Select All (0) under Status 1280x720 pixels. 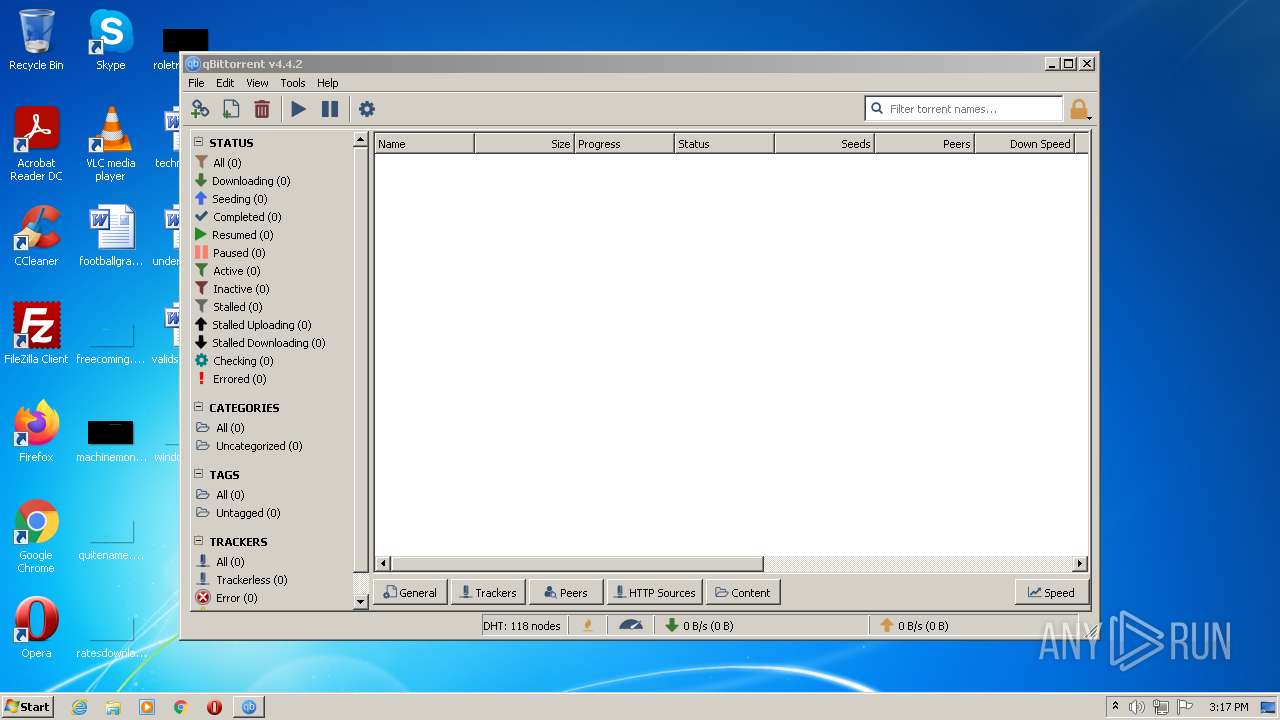click(217, 163)
